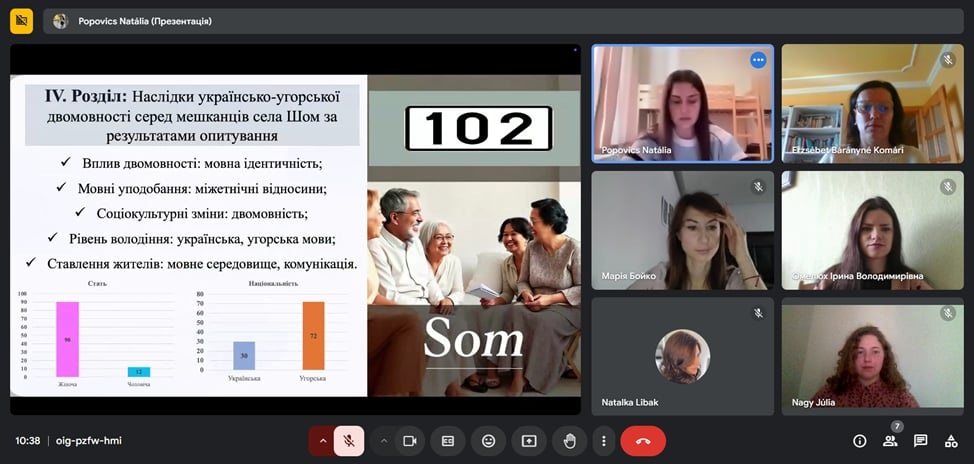Open options on Popovics Natália's tile

[x=758, y=60]
